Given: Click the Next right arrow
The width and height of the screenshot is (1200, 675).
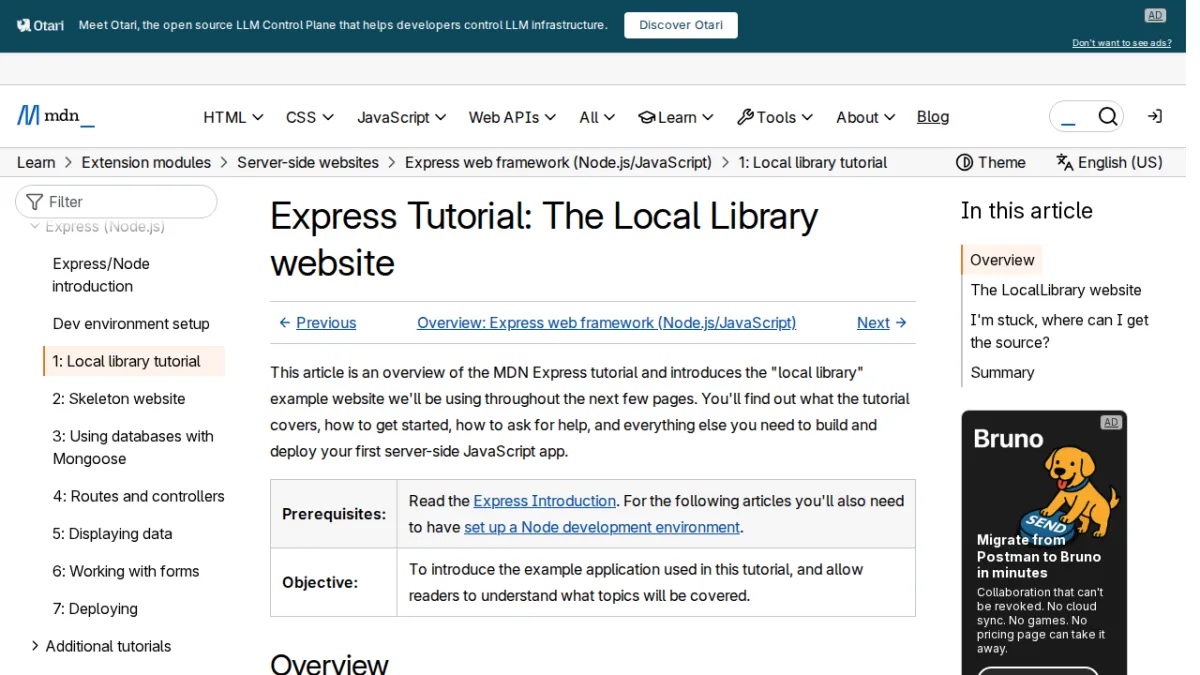Looking at the screenshot, I should 901,323.
